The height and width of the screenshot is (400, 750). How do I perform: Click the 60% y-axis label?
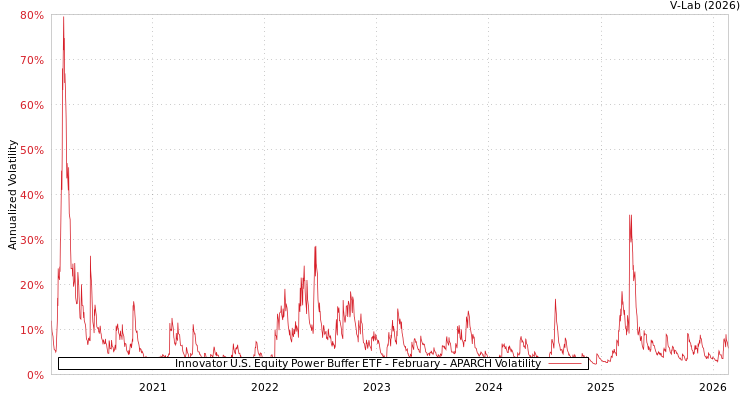click(32, 105)
